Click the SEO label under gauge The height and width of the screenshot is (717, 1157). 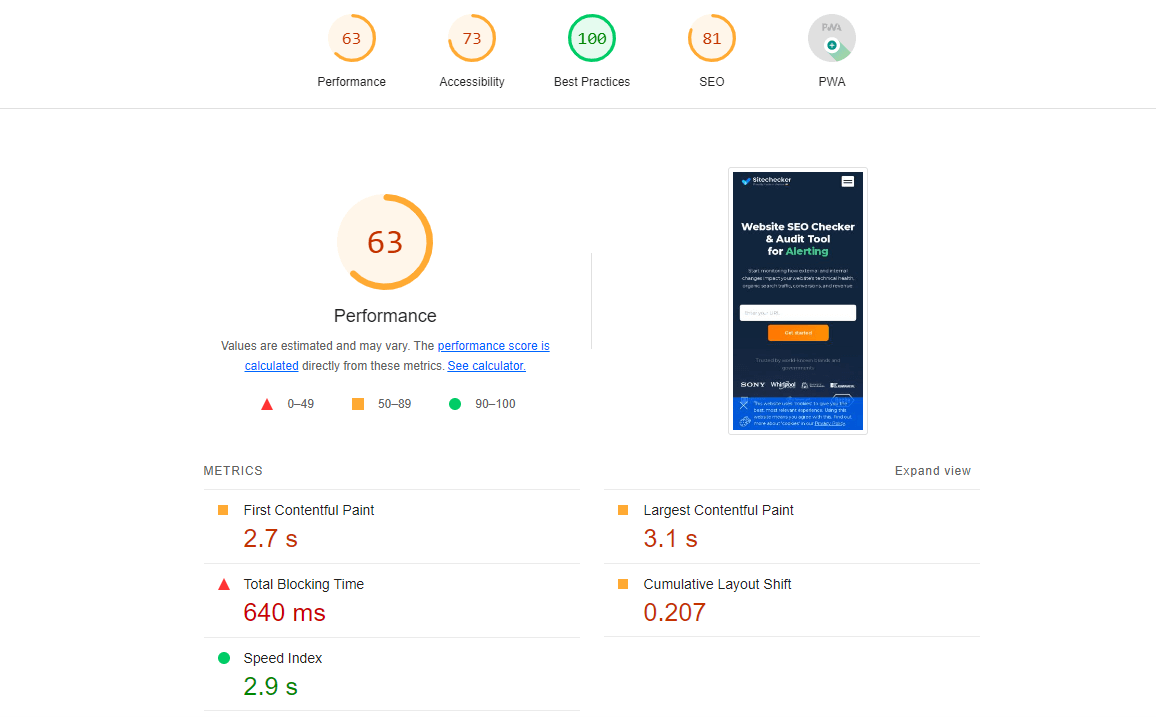[712, 82]
